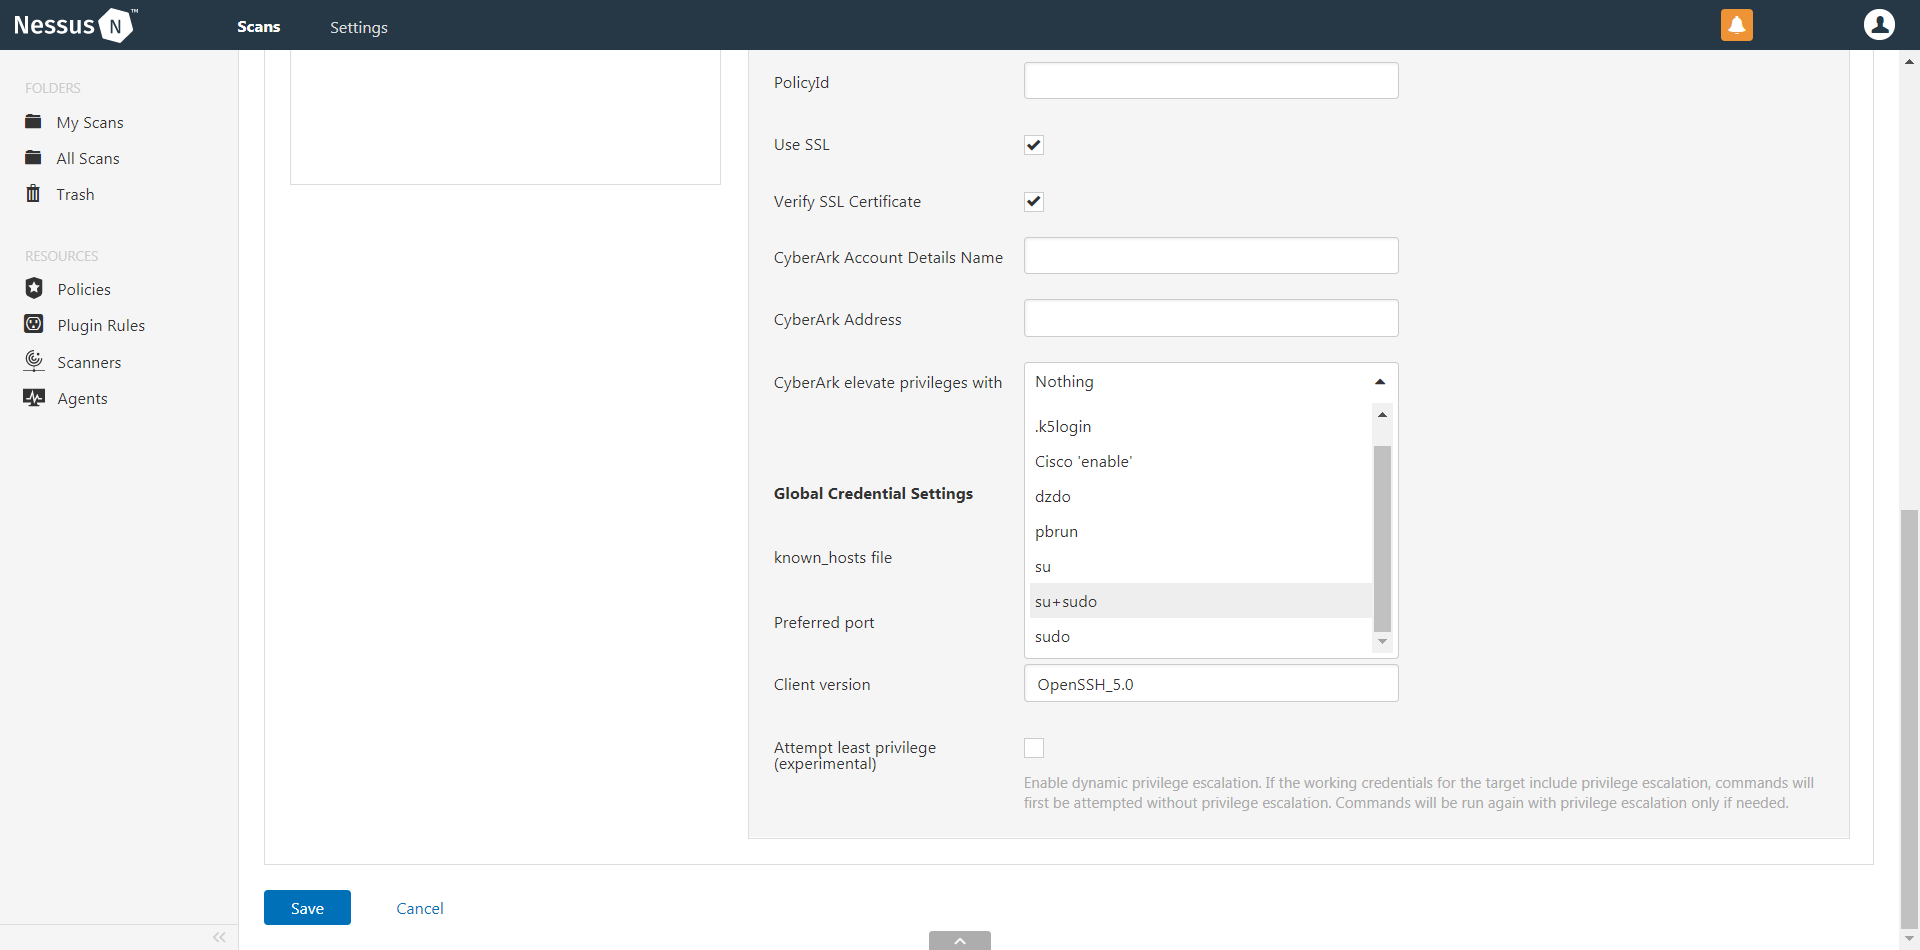Enable Attempt least privilege checkbox

click(1034, 748)
